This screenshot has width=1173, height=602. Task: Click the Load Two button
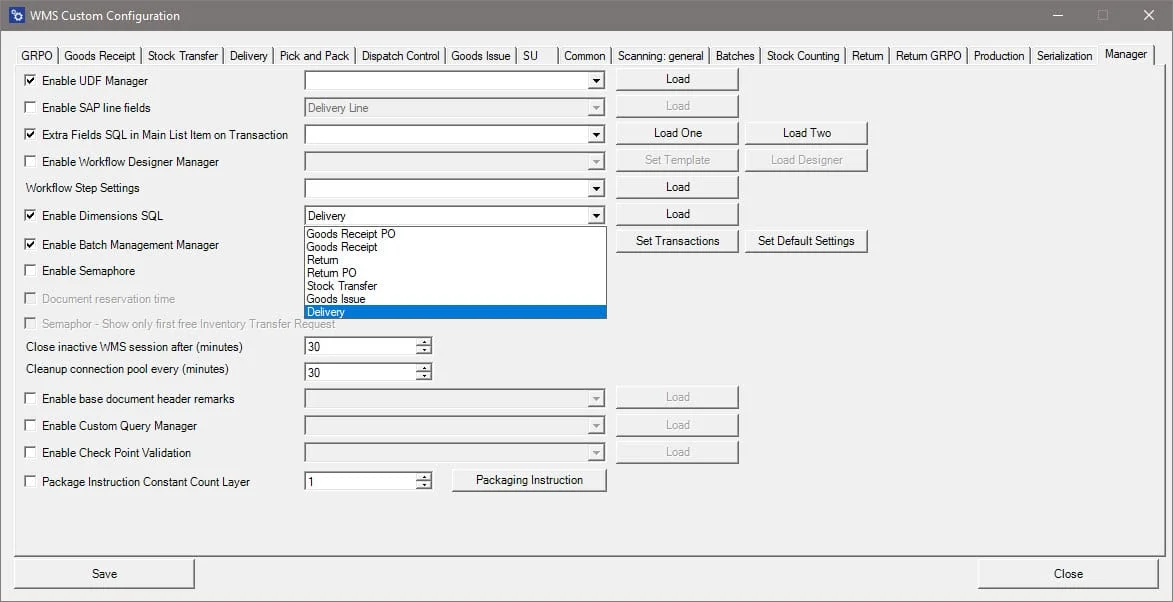806,133
